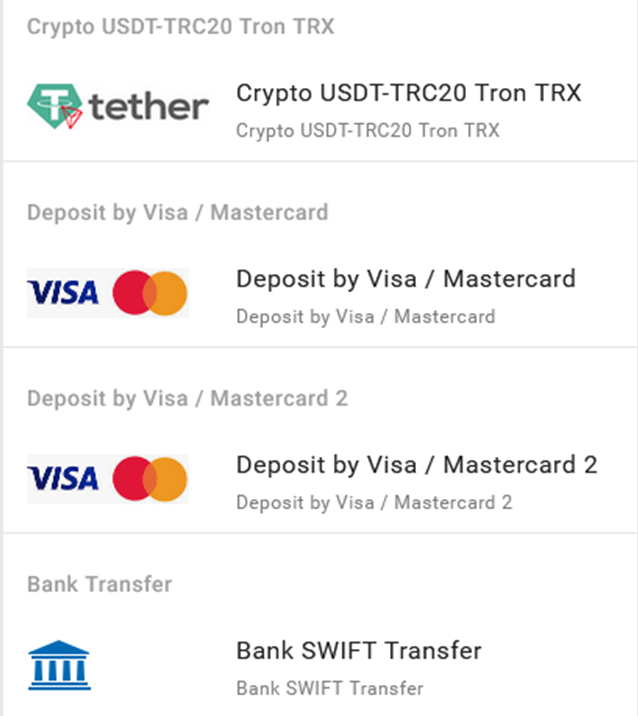Click the small Bank SWIFT Transfer subtitle text
Image resolution: width=638 pixels, height=716 pixels.
click(329, 689)
